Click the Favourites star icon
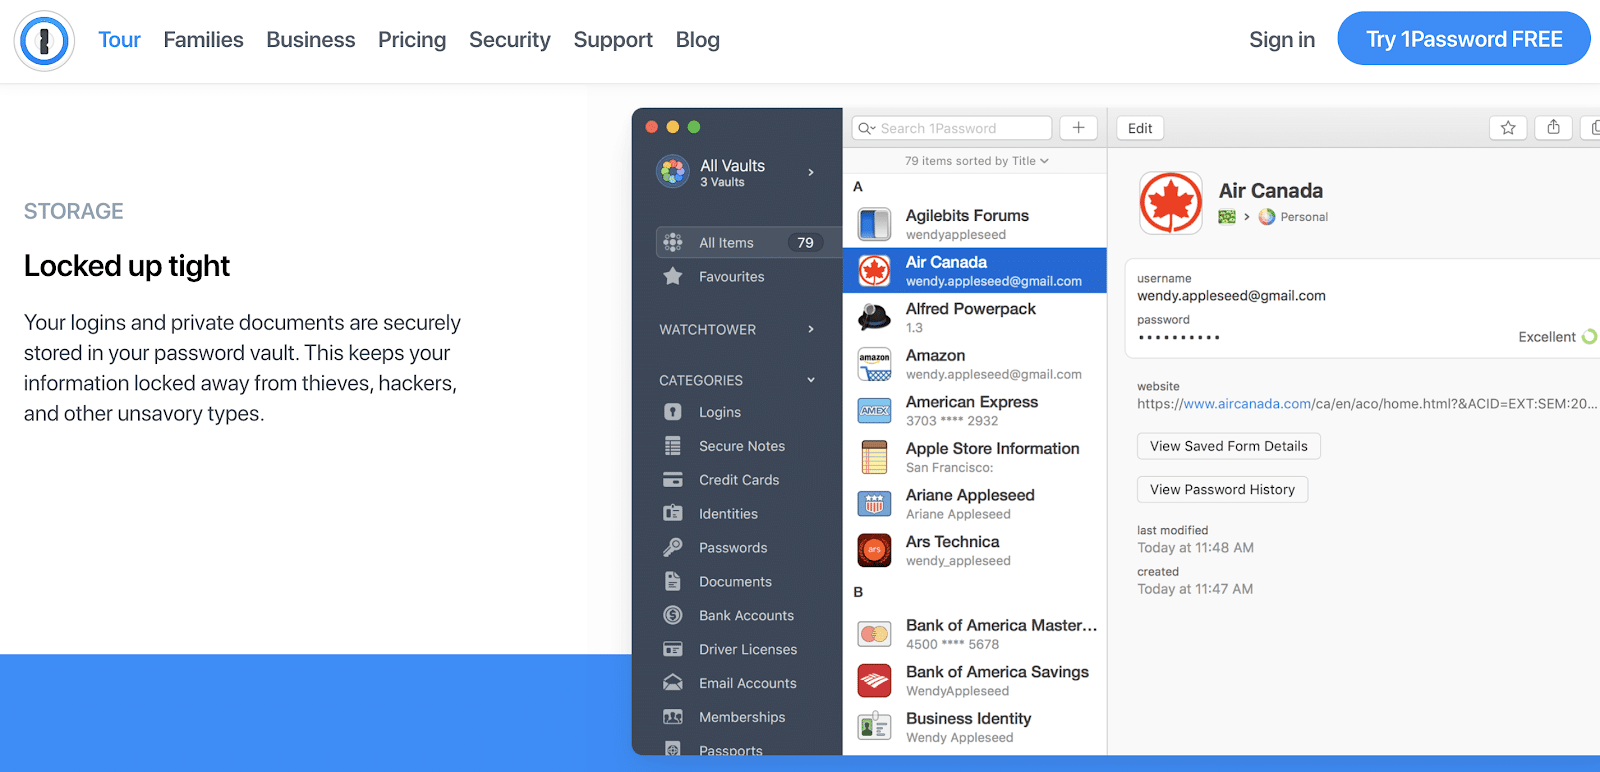The width and height of the screenshot is (1600, 772). coord(673,276)
